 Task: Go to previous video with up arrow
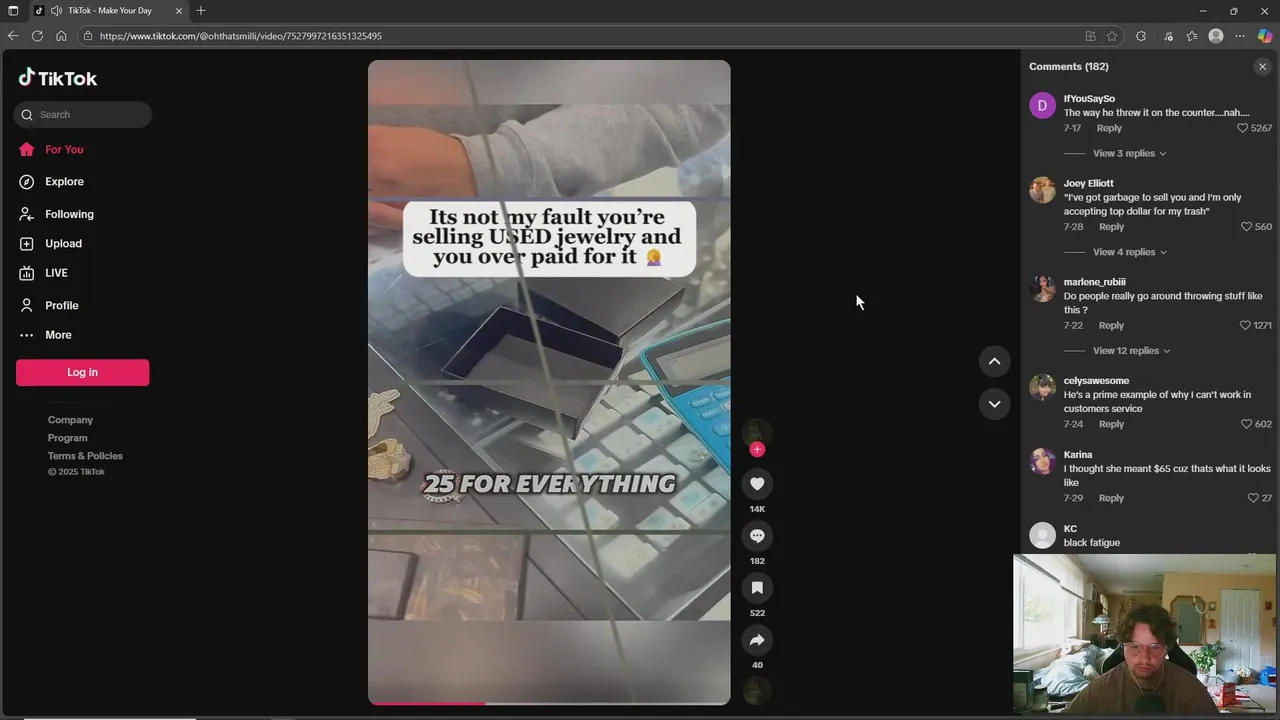pyautogui.click(x=994, y=361)
